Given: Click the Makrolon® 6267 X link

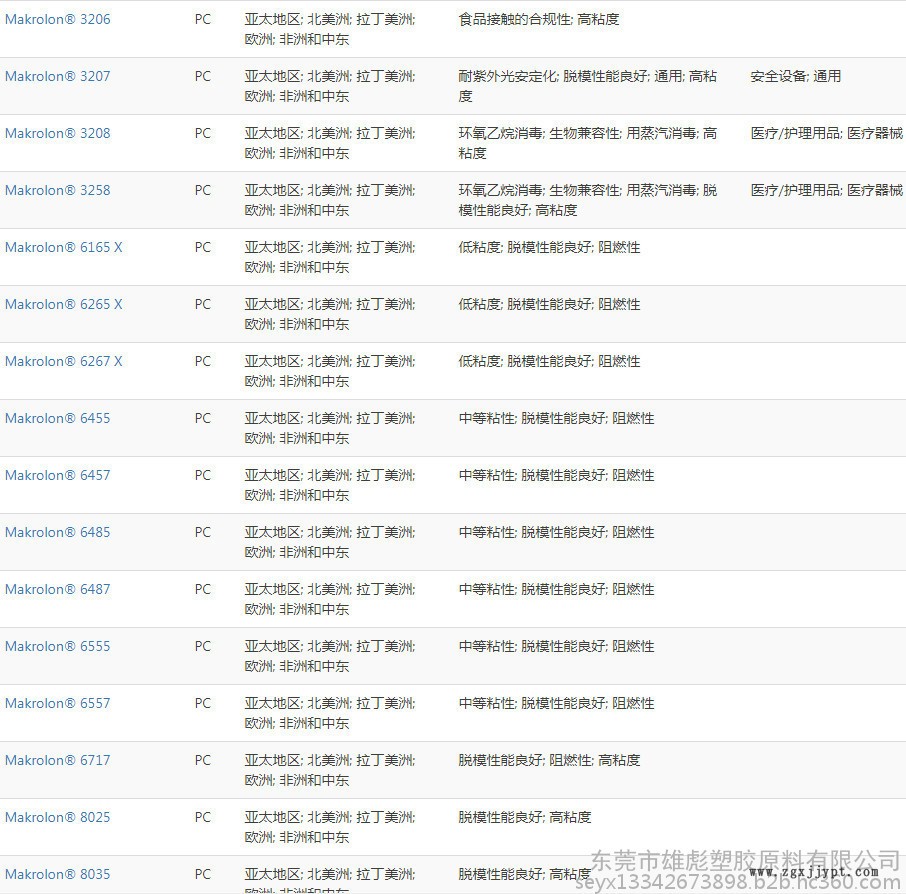Looking at the screenshot, I should pyautogui.click(x=63, y=361).
